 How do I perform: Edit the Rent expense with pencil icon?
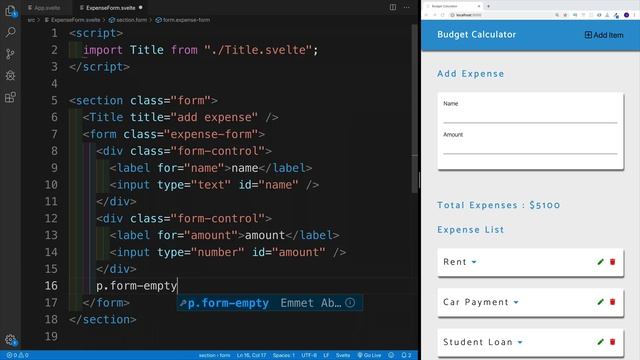[600, 262]
